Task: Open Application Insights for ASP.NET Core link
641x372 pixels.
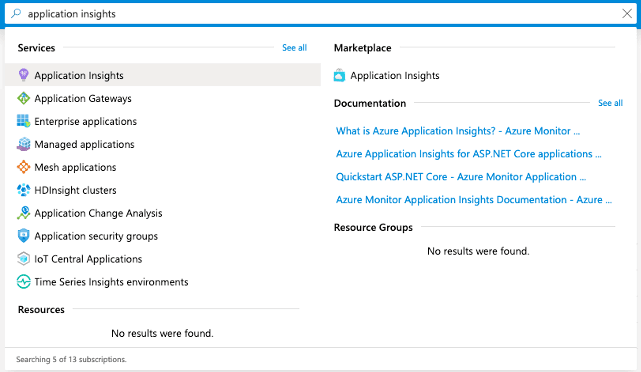Action: coord(468,154)
